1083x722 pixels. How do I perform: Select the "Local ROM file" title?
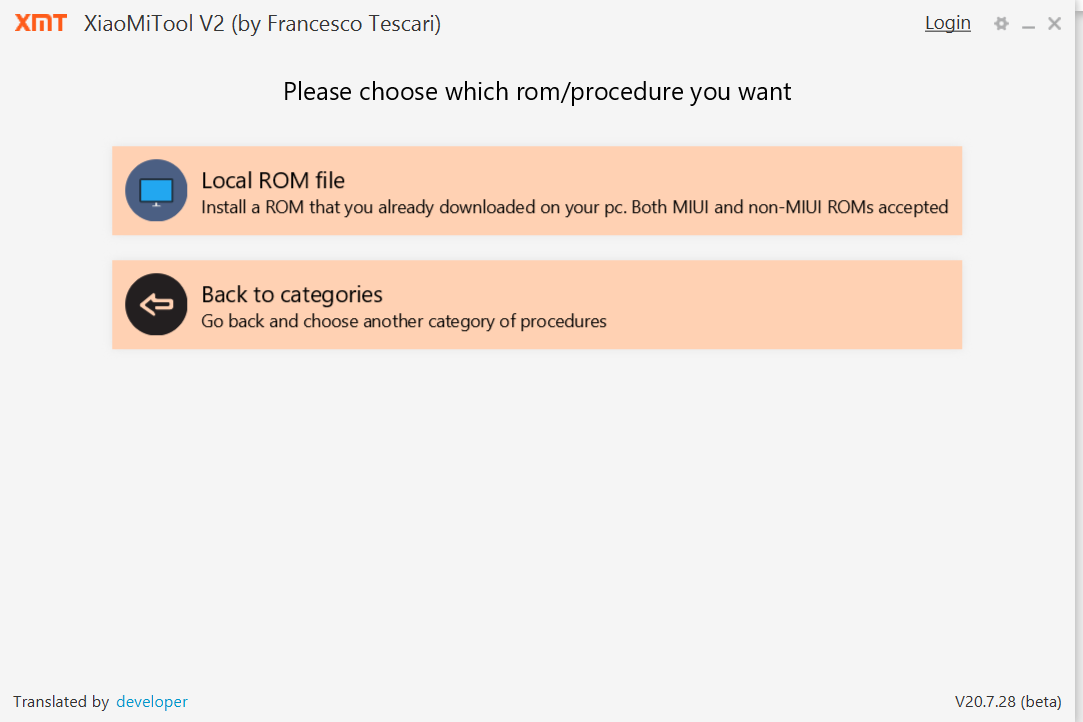point(273,180)
